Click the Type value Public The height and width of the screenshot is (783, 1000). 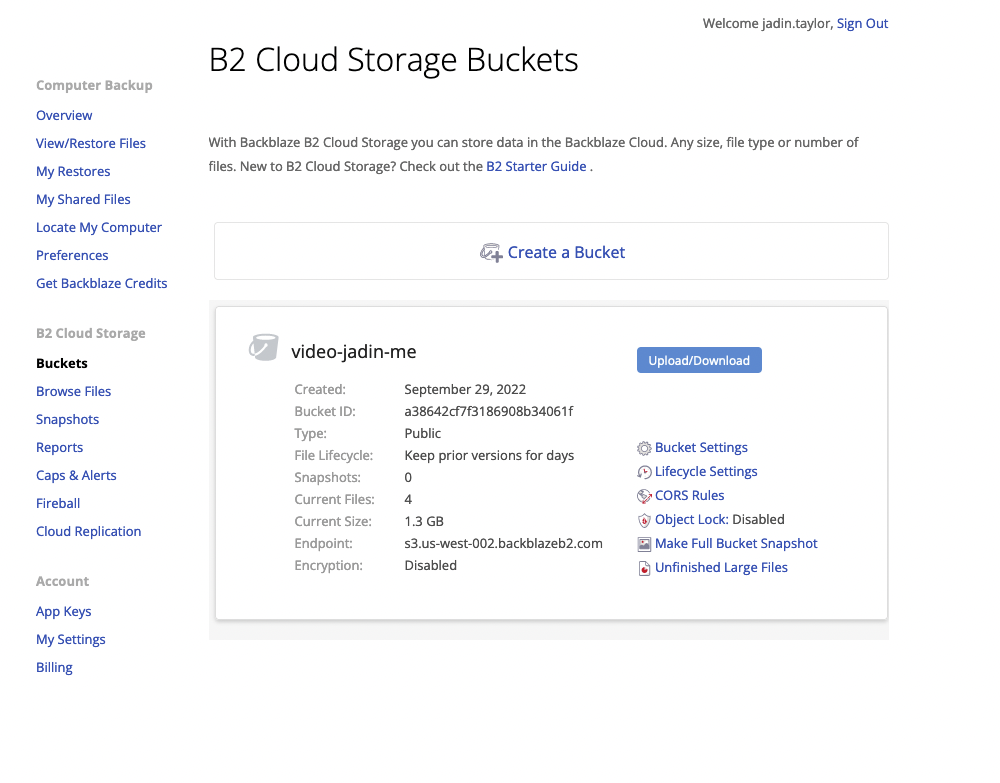(422, 434)
